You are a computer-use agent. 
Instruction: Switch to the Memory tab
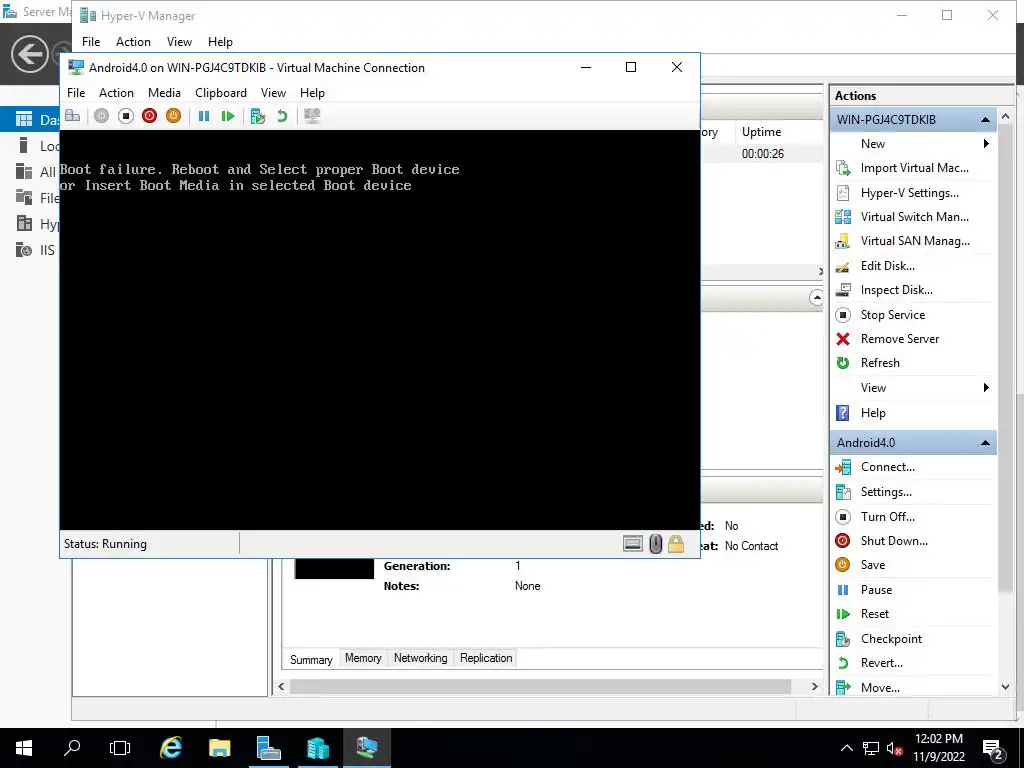(x=363, y=658)
